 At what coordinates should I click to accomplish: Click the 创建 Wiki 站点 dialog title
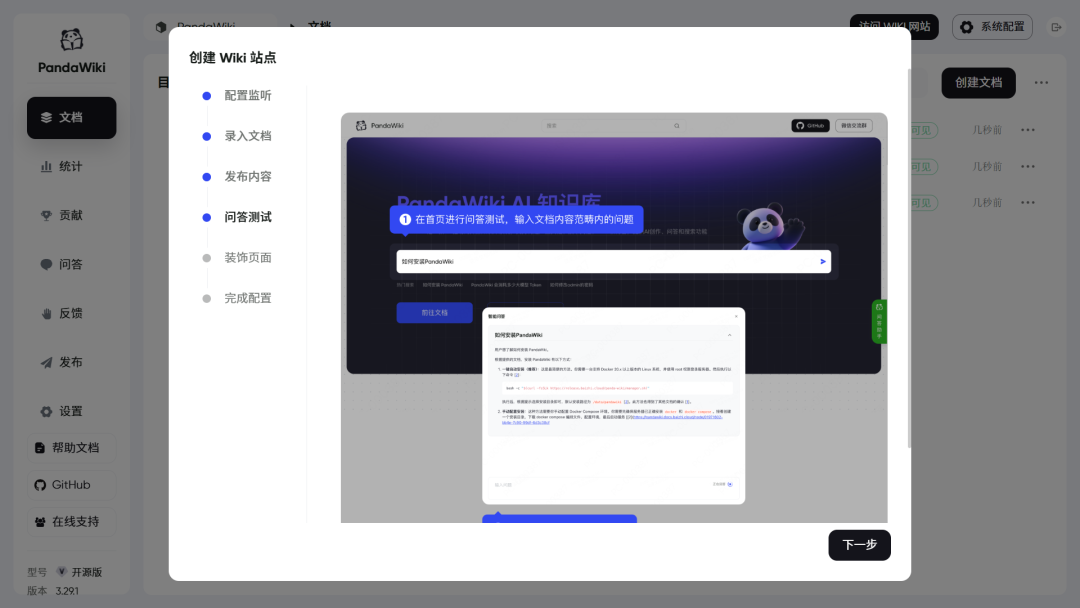pos(233,58)
